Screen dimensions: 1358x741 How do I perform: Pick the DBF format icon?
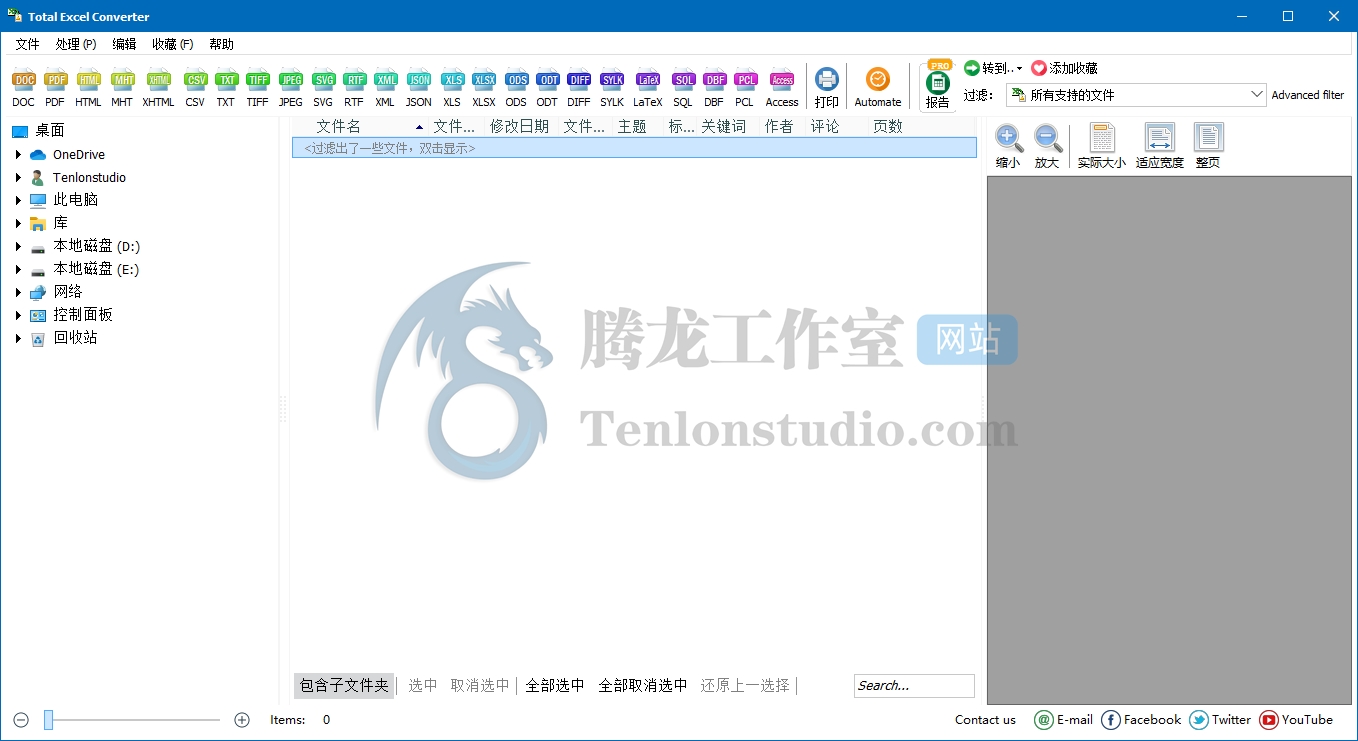(x=714, y=88)
